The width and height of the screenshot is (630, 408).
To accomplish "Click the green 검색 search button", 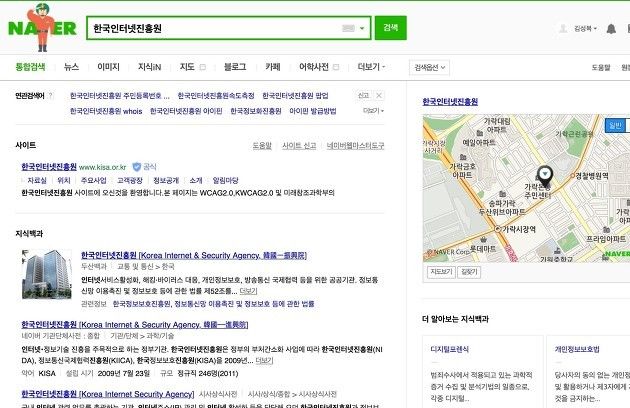I will coord(391,28).
